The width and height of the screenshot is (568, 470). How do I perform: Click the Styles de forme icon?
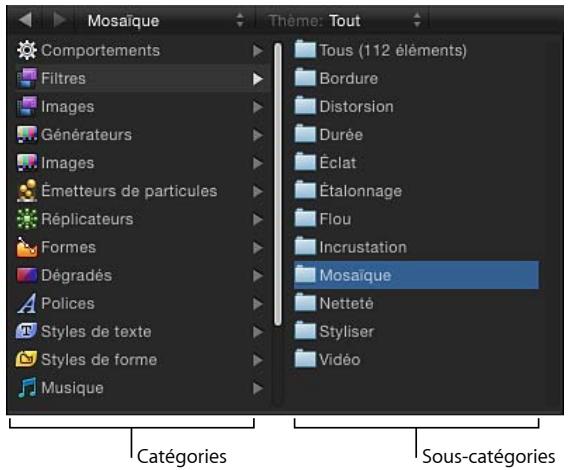click(x=26, y=359)
